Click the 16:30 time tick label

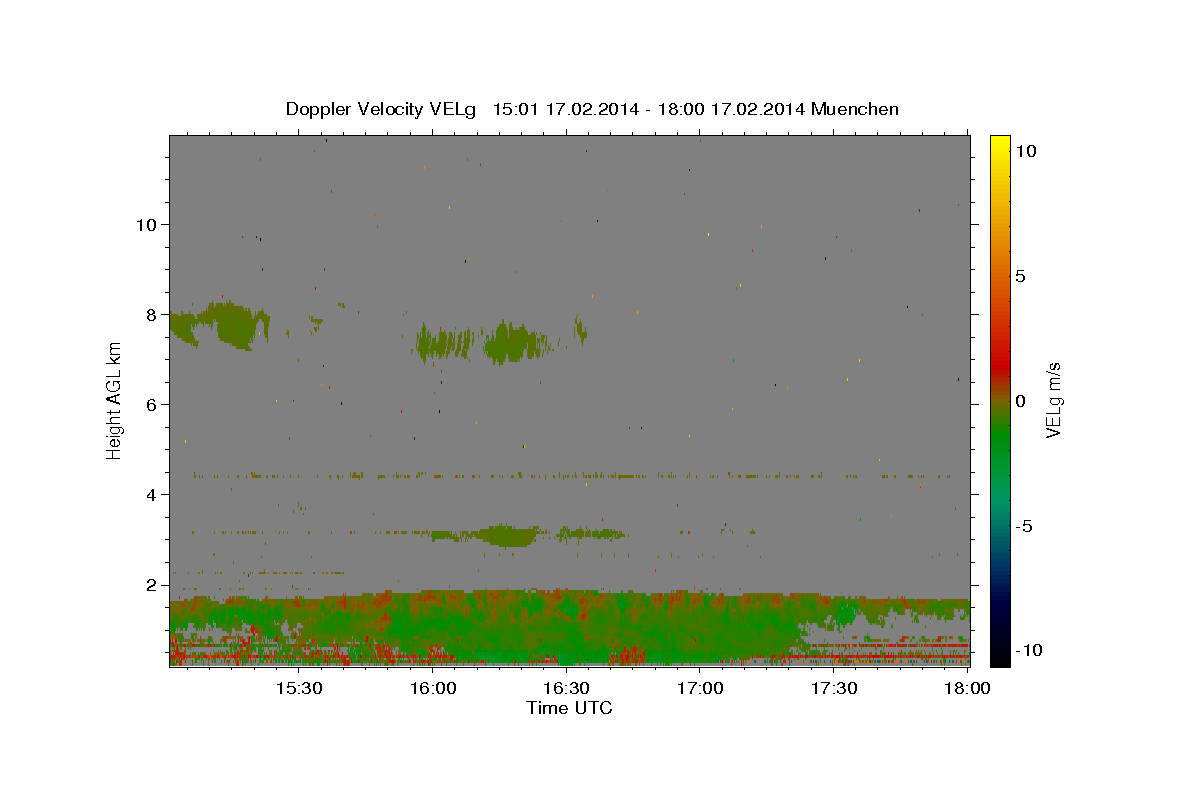(x=567, y=689)
